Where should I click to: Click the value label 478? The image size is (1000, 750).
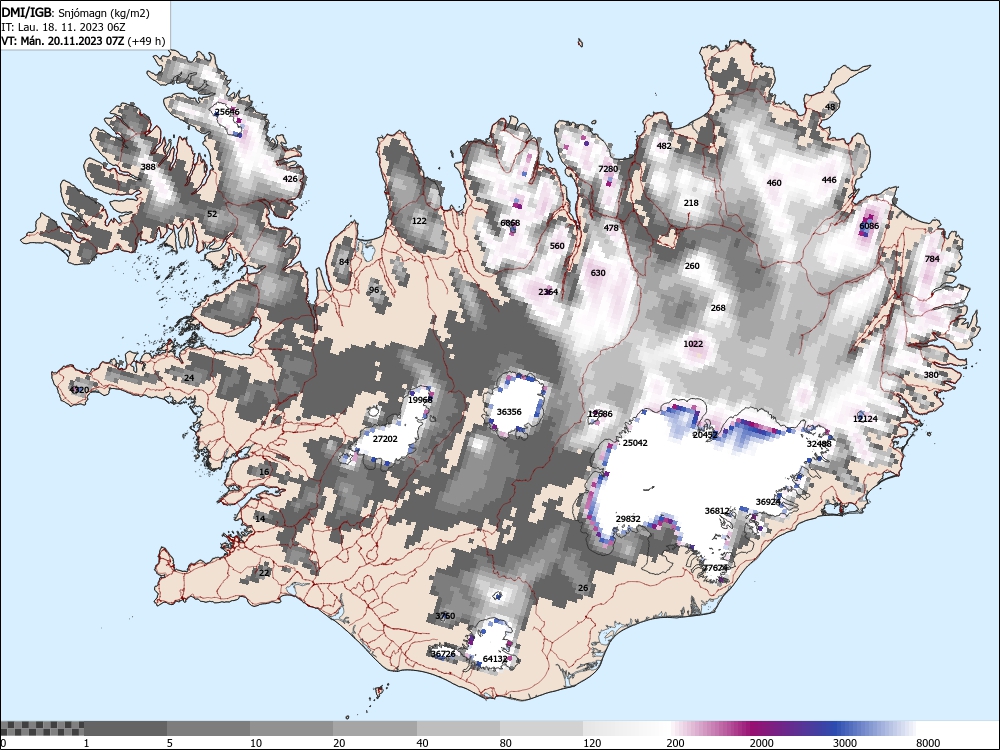coord(611,228)
